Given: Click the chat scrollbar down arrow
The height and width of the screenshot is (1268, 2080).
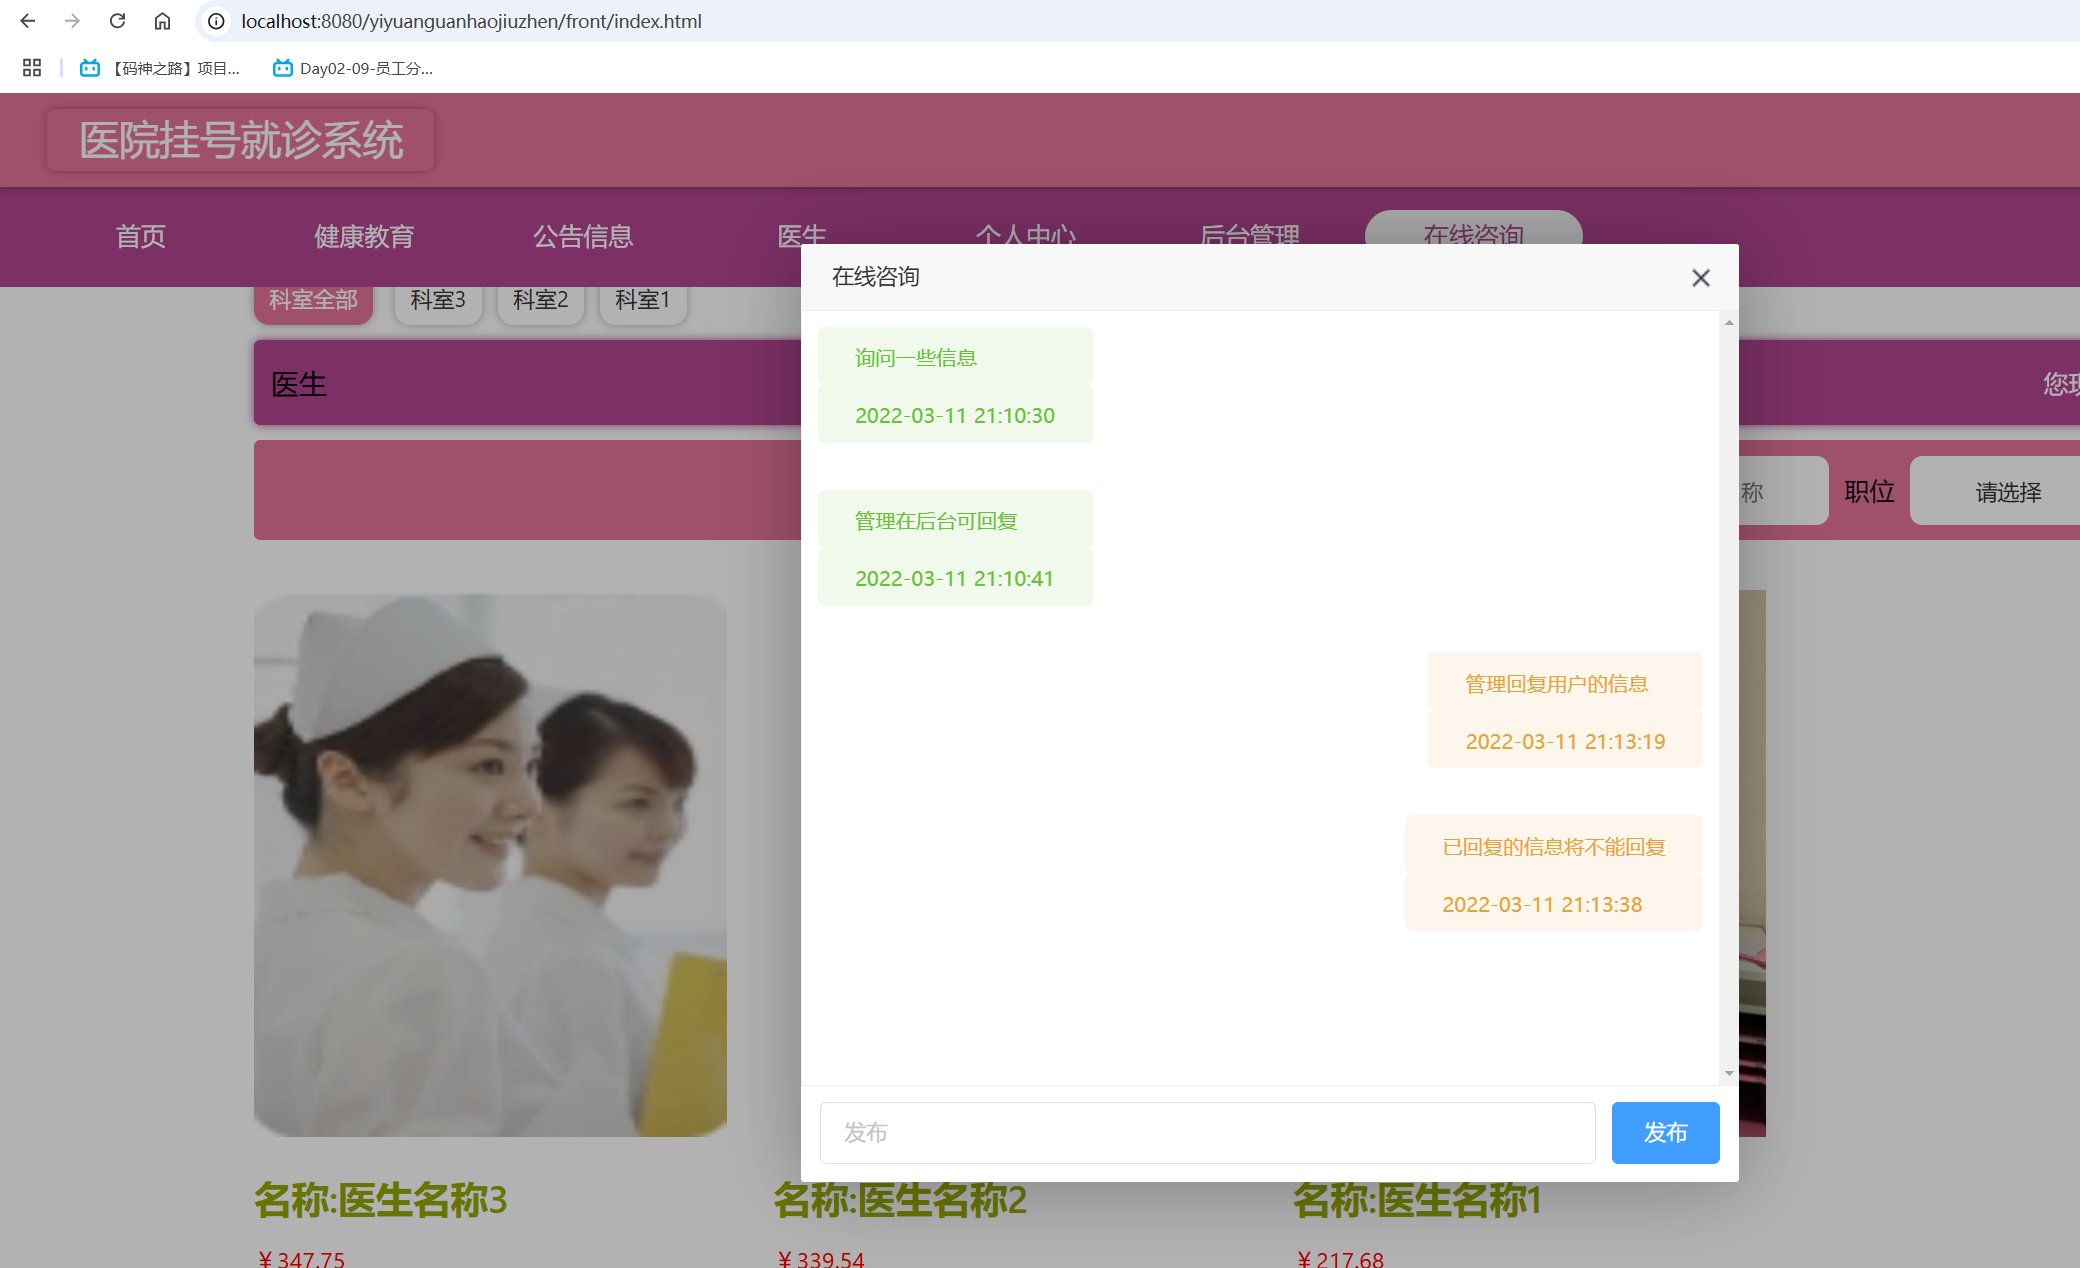Looking at the screenshot, I should [1729, 1074].
